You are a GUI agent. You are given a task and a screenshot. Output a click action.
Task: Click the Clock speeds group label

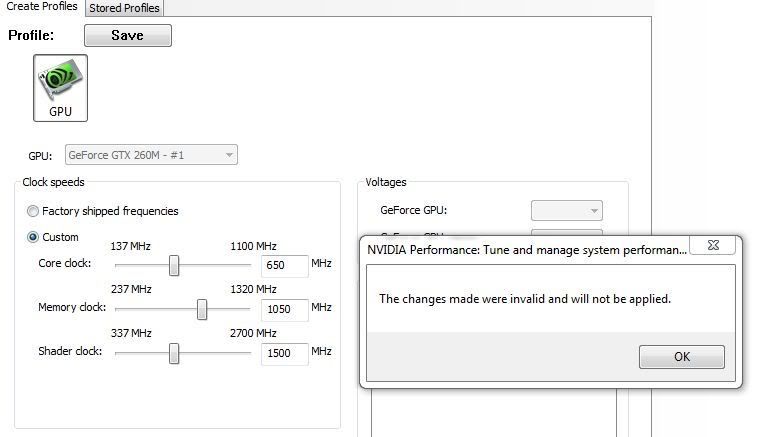[54, 182]
